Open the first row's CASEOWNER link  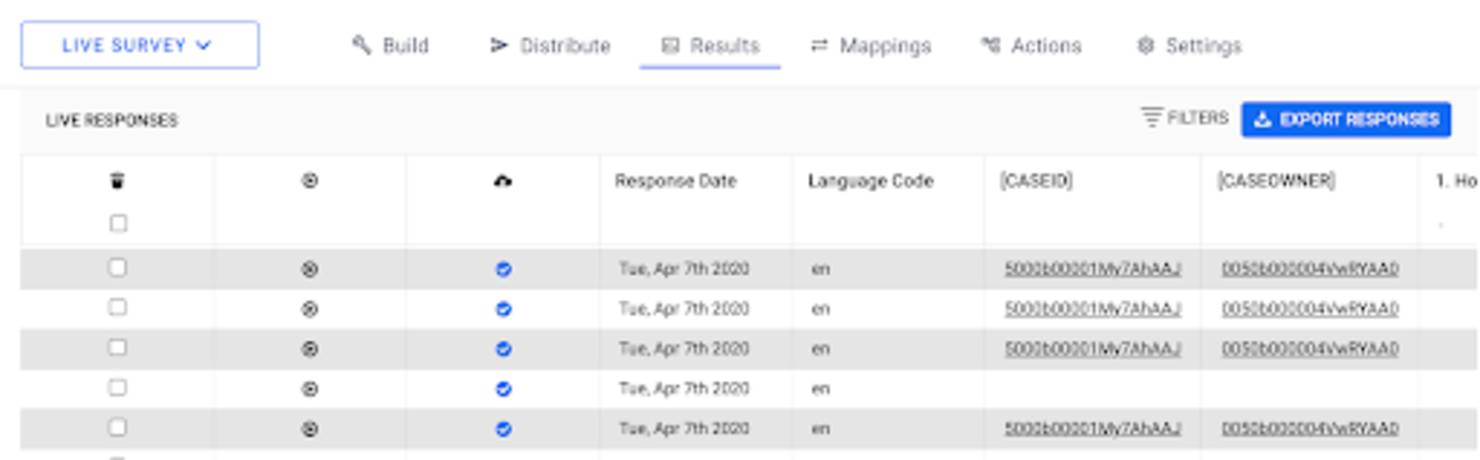[x=1310, y=269]
